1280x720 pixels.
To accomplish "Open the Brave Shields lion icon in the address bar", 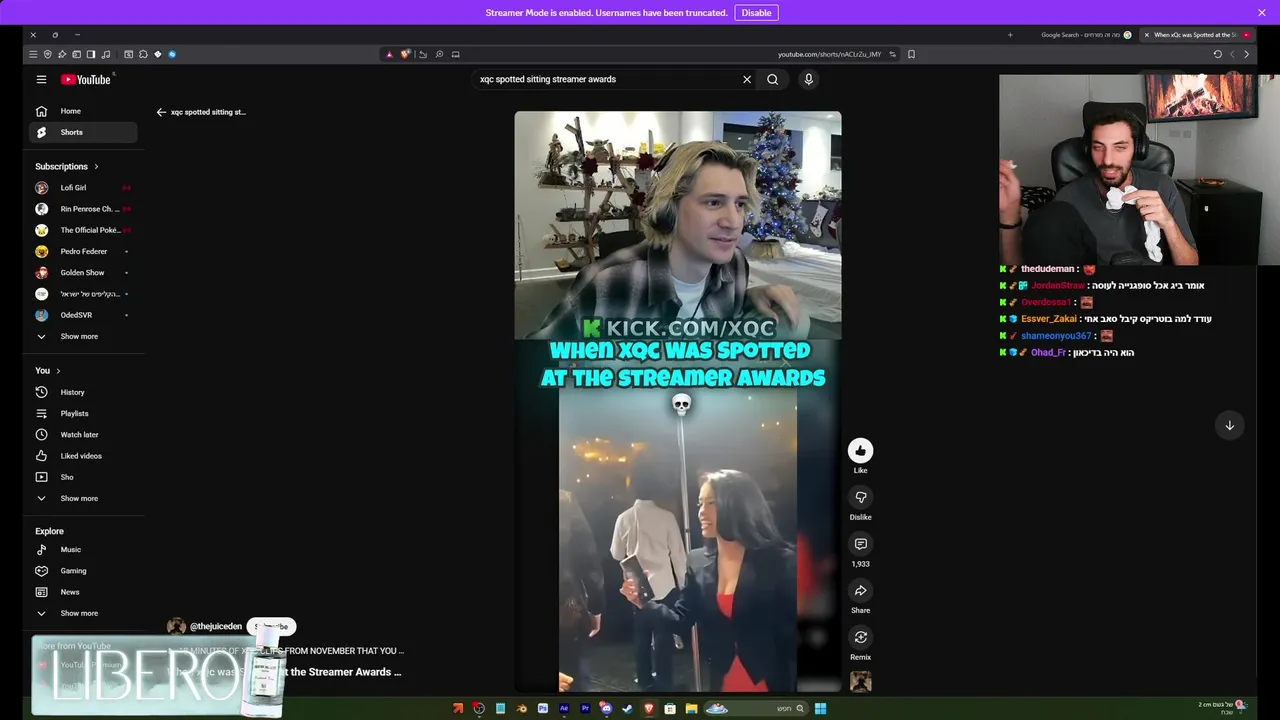I will point(404,54).
